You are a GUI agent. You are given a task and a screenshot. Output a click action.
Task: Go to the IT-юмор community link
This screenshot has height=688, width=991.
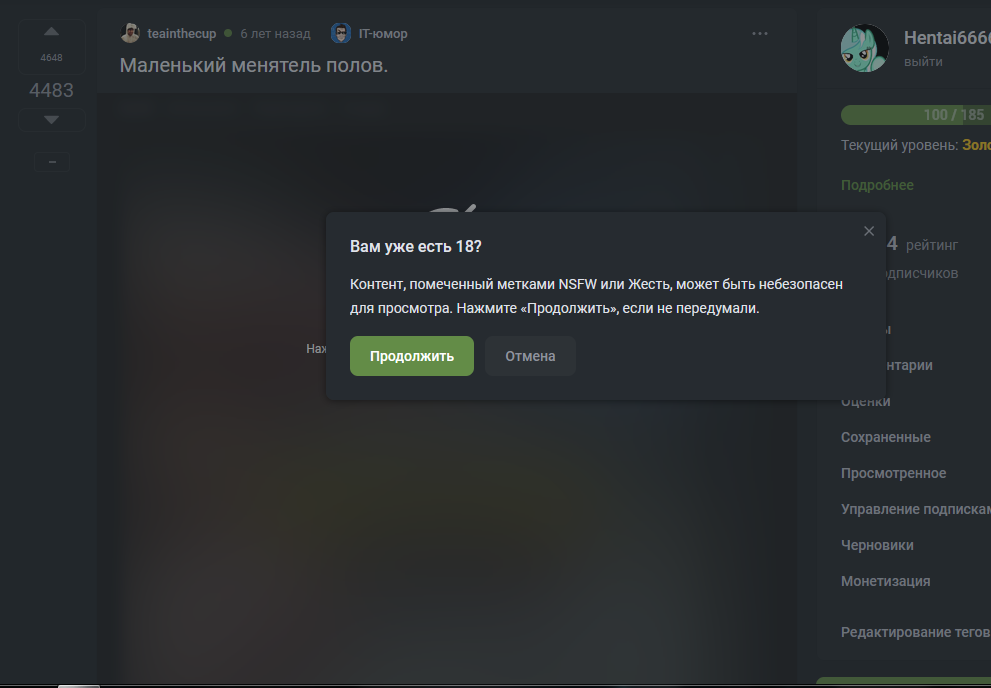[x=383, y=33]
